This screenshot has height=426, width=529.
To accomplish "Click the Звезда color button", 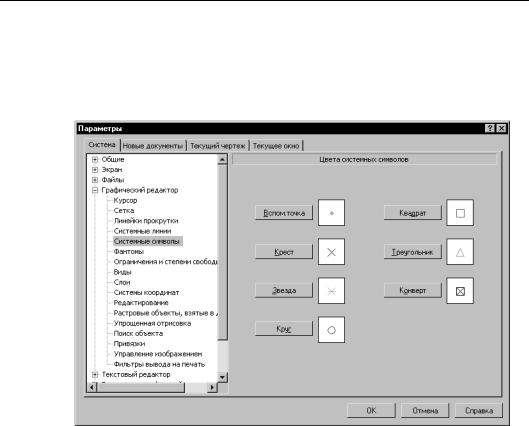I will [x=284, y=290].
